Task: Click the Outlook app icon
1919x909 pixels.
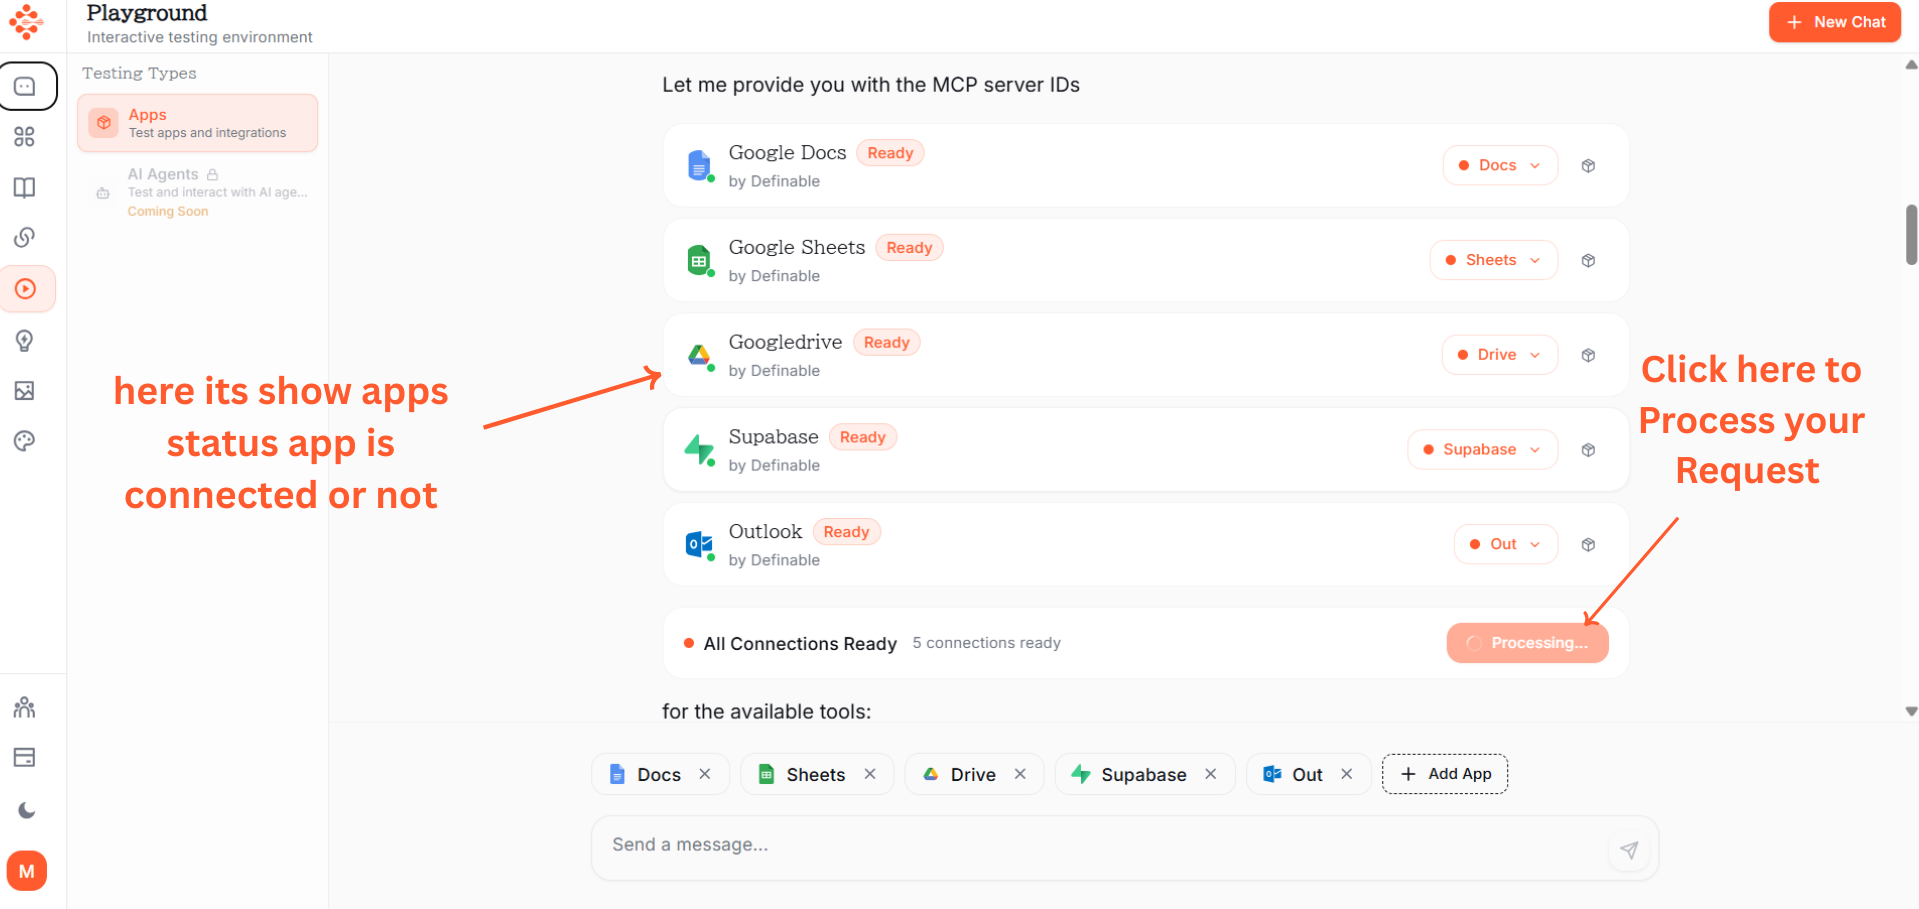Action: [x=700, y=545]
